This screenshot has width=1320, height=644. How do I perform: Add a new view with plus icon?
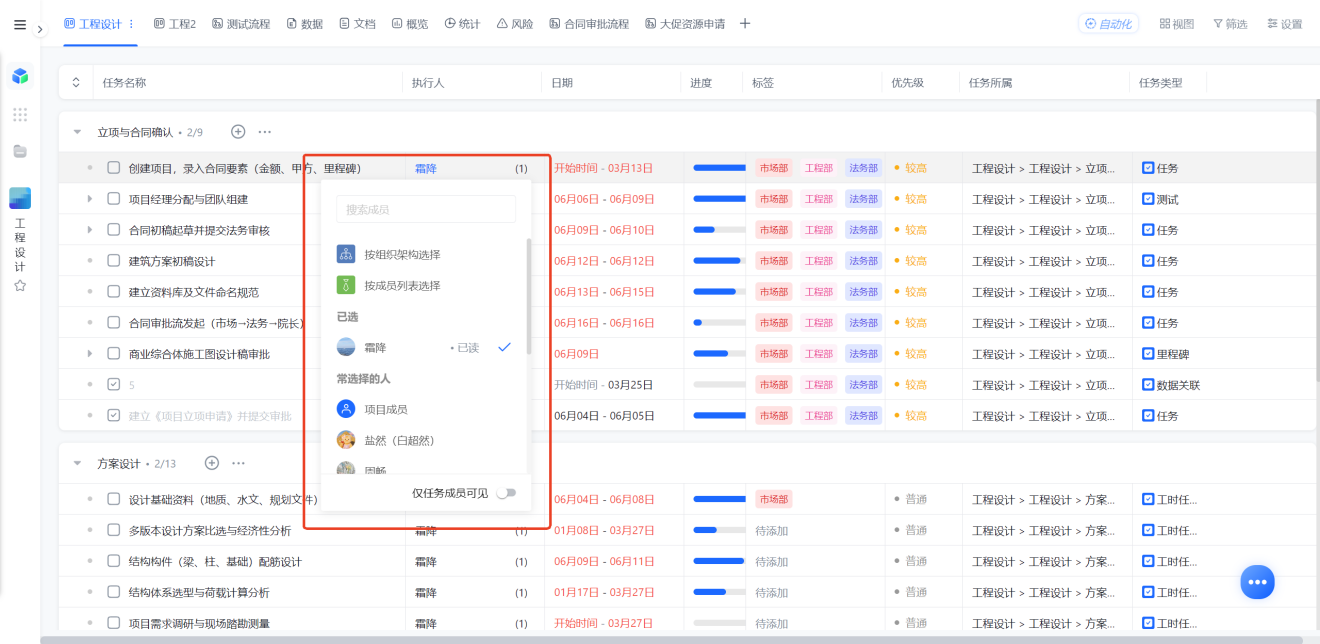click(x=745, y=24)
